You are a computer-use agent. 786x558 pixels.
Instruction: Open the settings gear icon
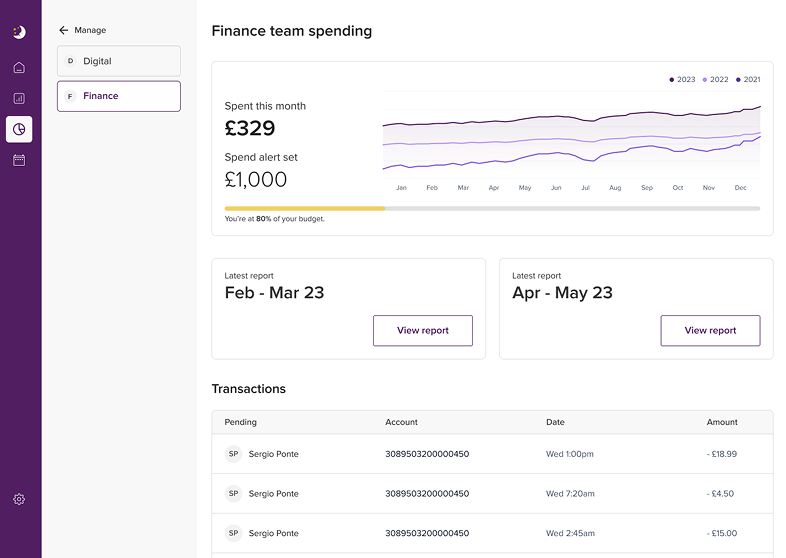point(19,499)
